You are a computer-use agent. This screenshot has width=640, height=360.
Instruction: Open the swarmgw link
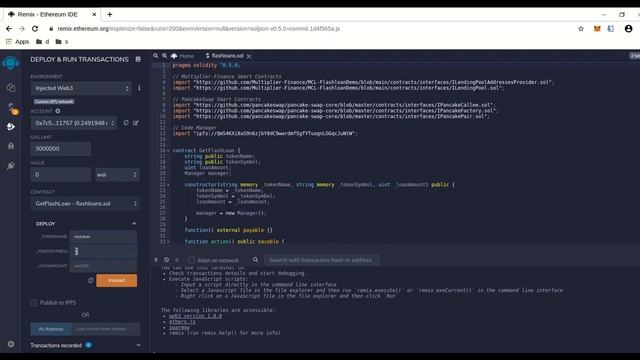[x=179, y=327]
